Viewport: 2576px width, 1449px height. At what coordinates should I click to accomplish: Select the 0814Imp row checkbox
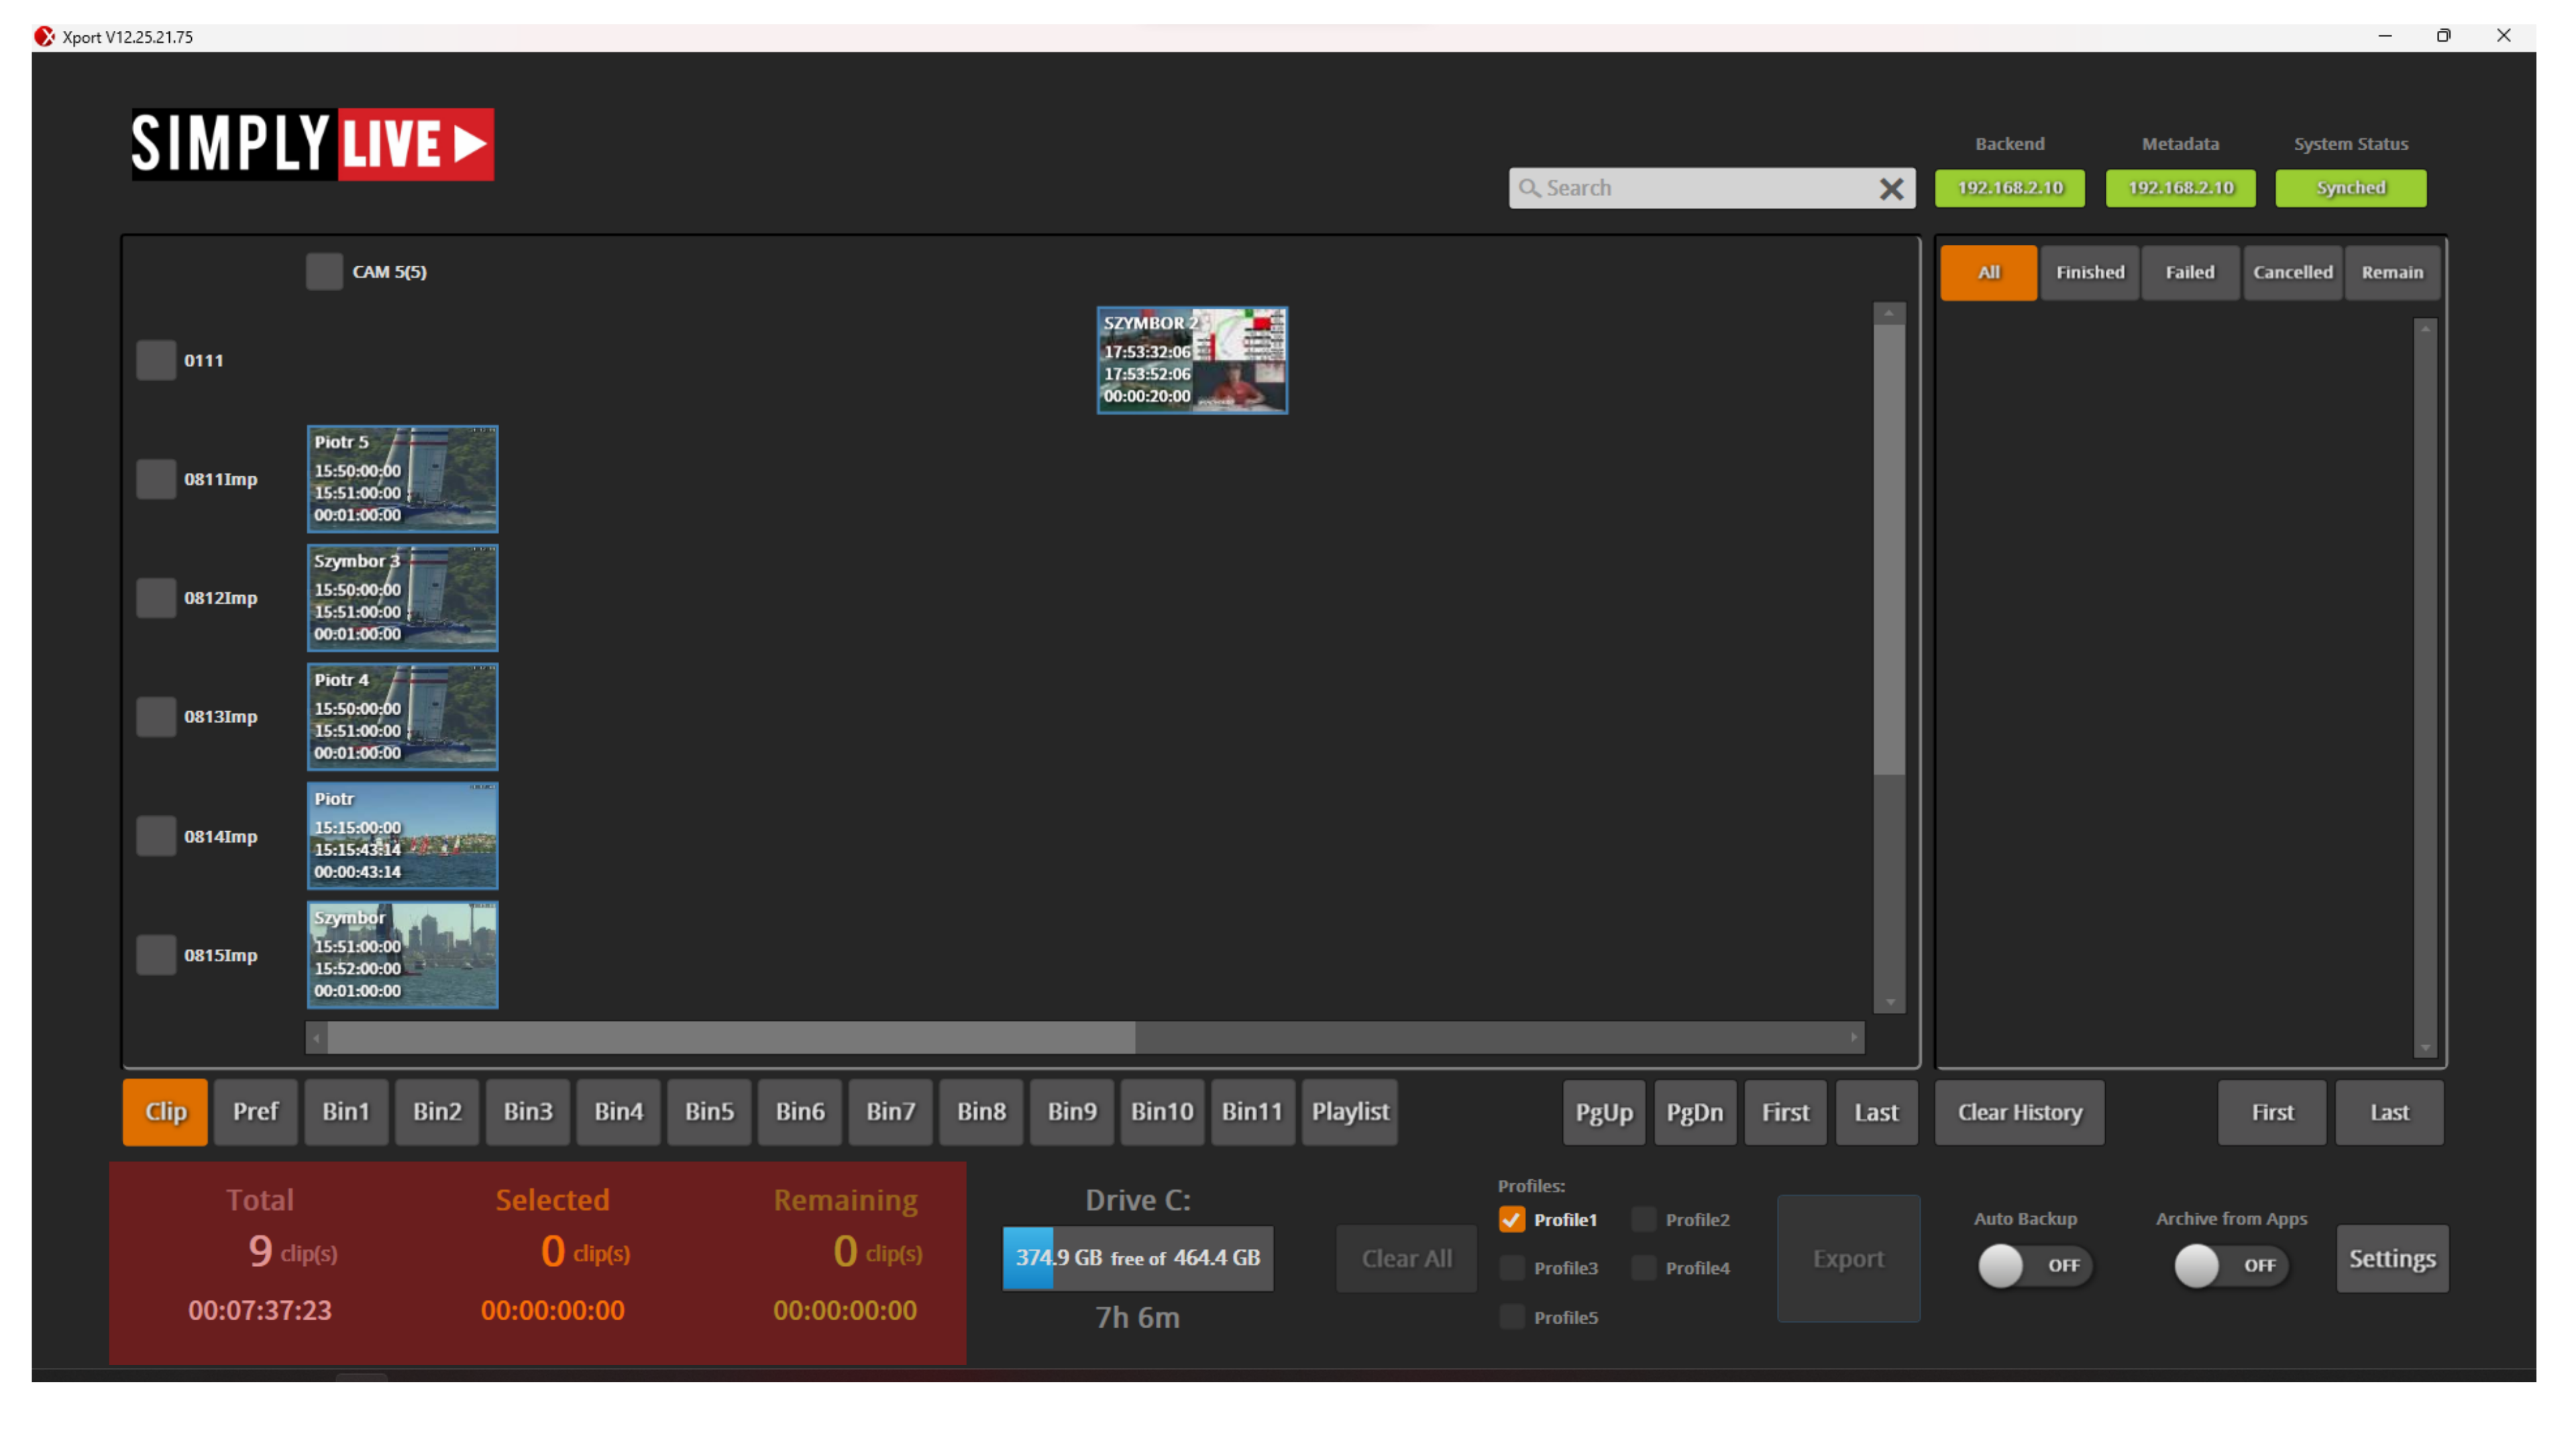pos(155,836)
